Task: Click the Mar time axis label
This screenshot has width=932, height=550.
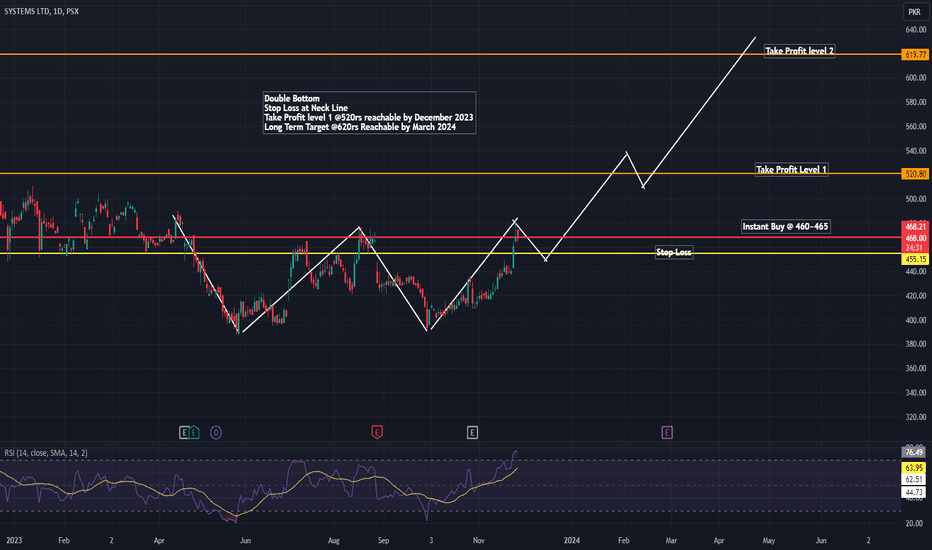Action: pyautogui.click(x=671, y=540)
